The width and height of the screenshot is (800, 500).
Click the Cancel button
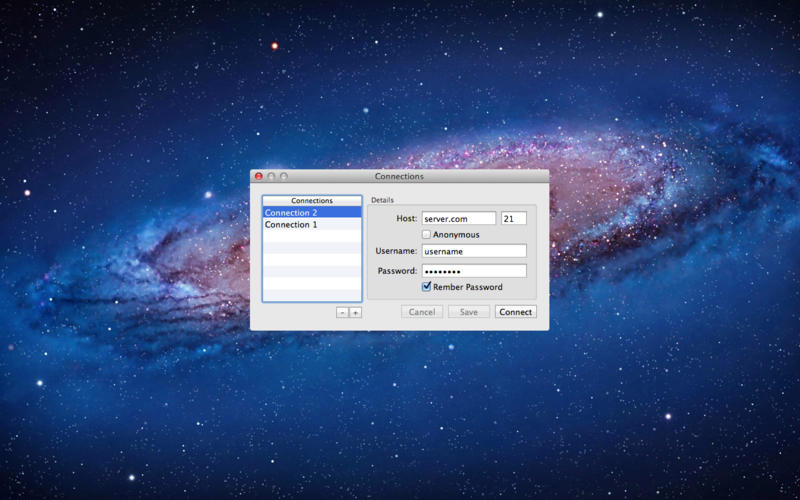[422, 312]
